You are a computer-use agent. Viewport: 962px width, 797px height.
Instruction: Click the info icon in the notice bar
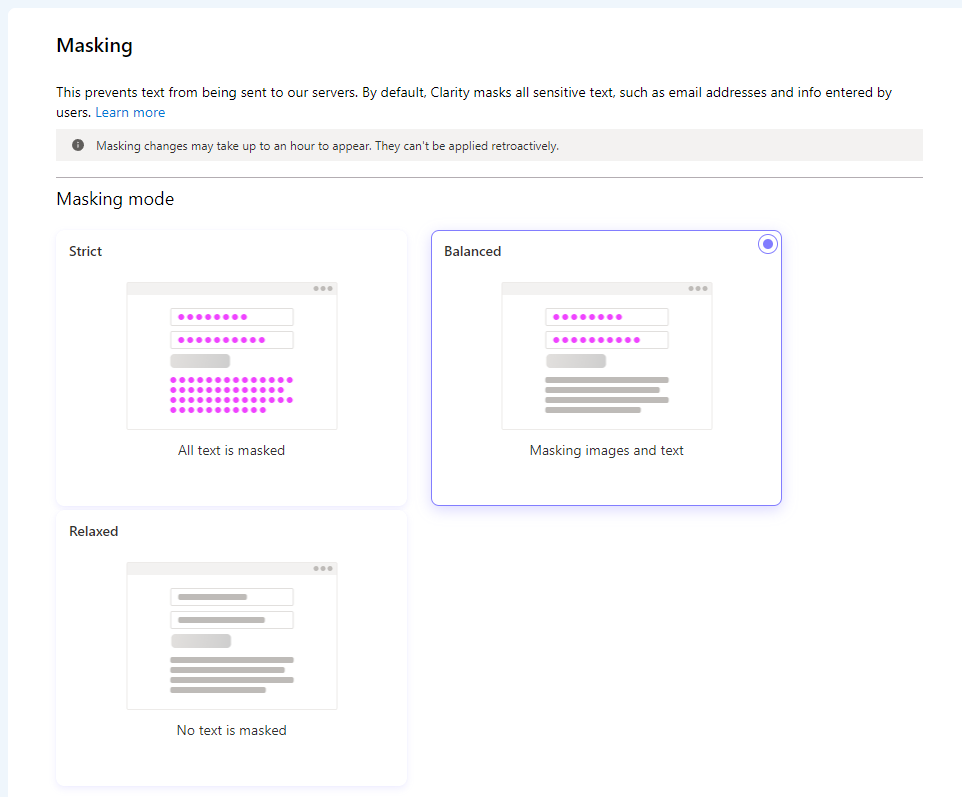pyautogui.click(x=78, y=145)
